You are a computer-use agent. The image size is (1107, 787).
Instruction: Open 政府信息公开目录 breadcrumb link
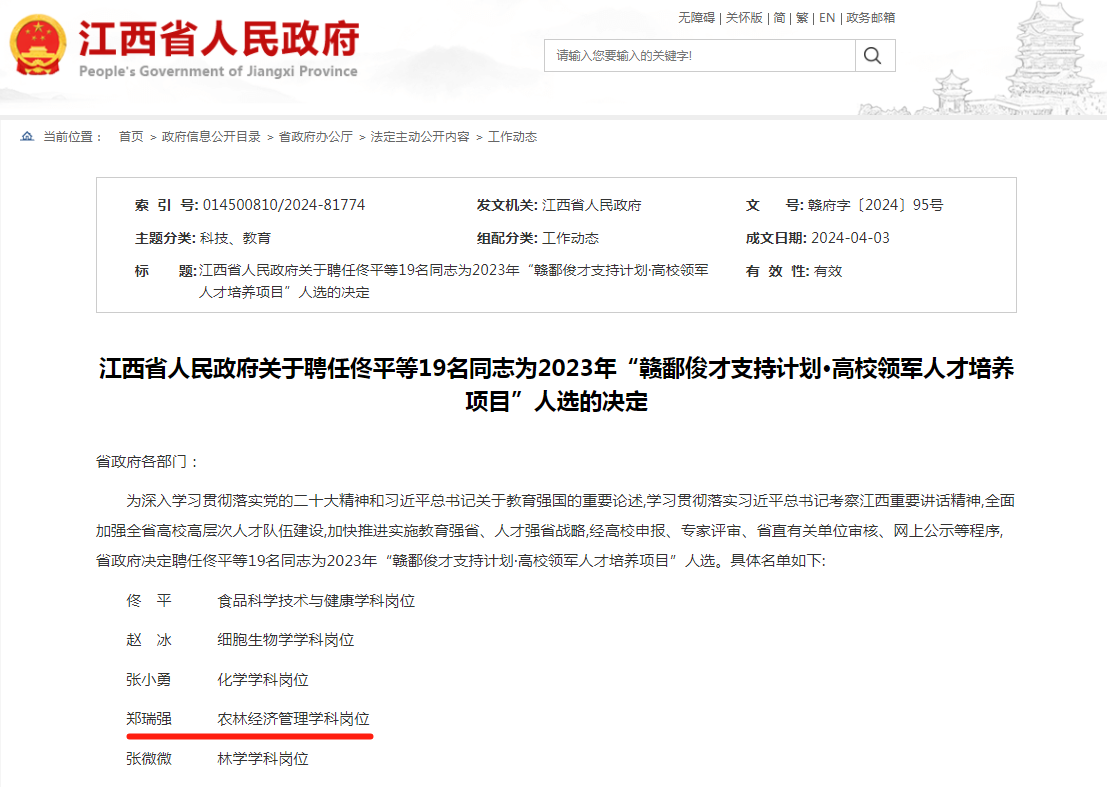(x=211, y=137)
